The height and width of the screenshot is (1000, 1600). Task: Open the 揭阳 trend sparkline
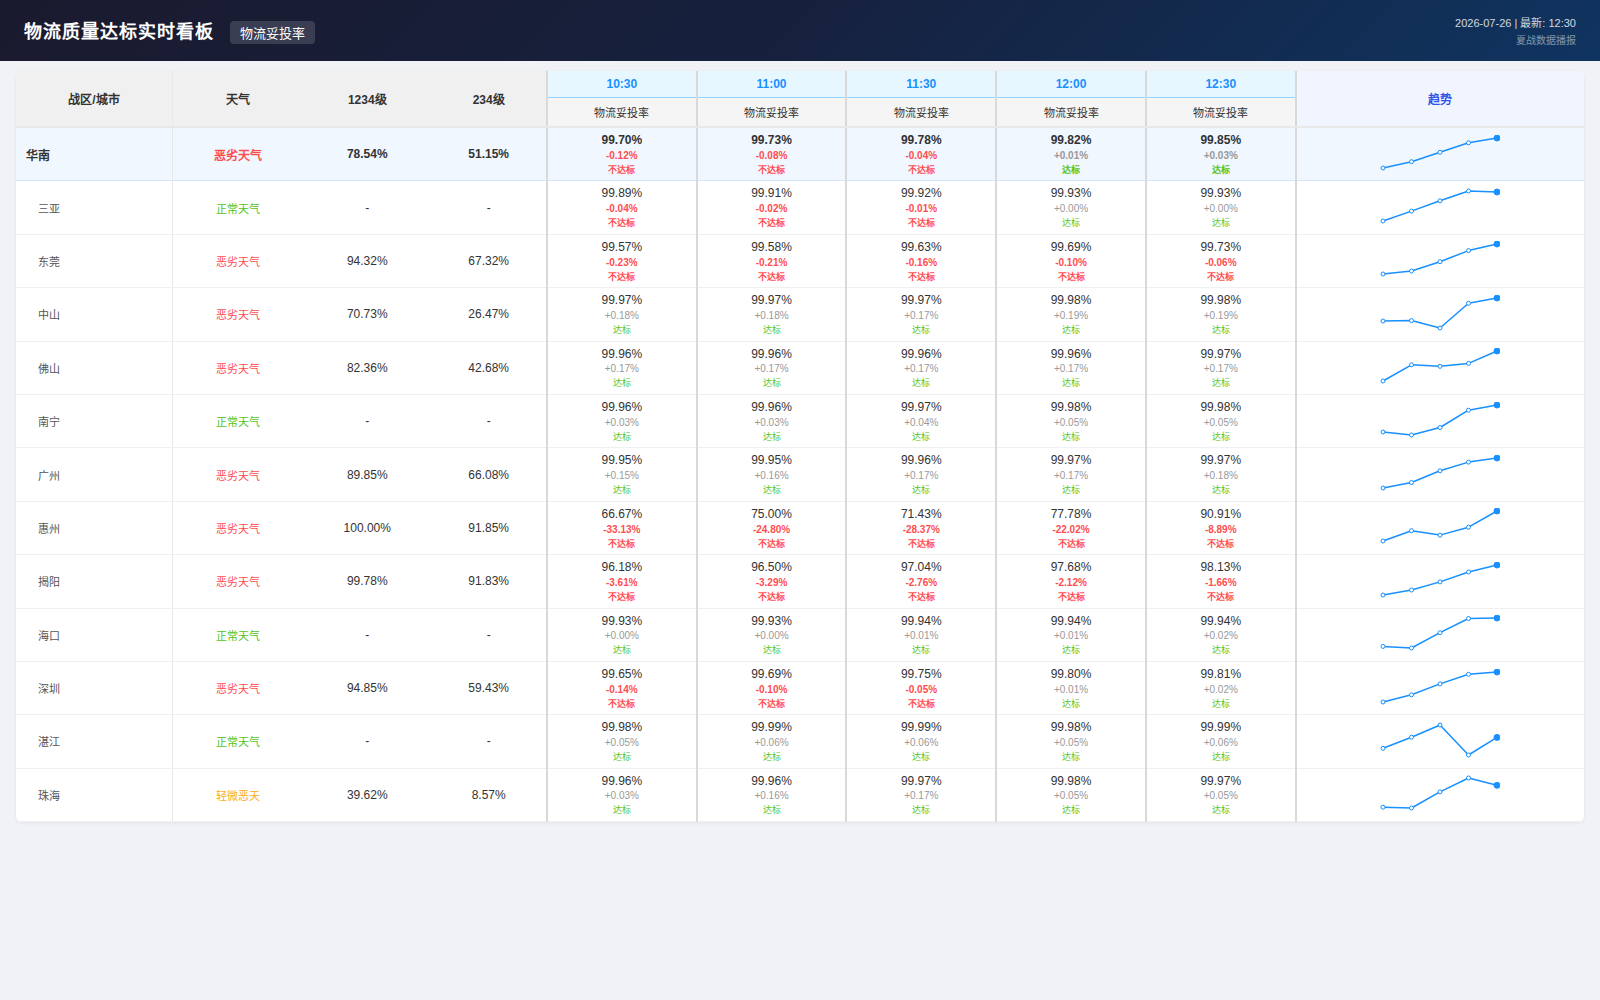click(1440, 580)
